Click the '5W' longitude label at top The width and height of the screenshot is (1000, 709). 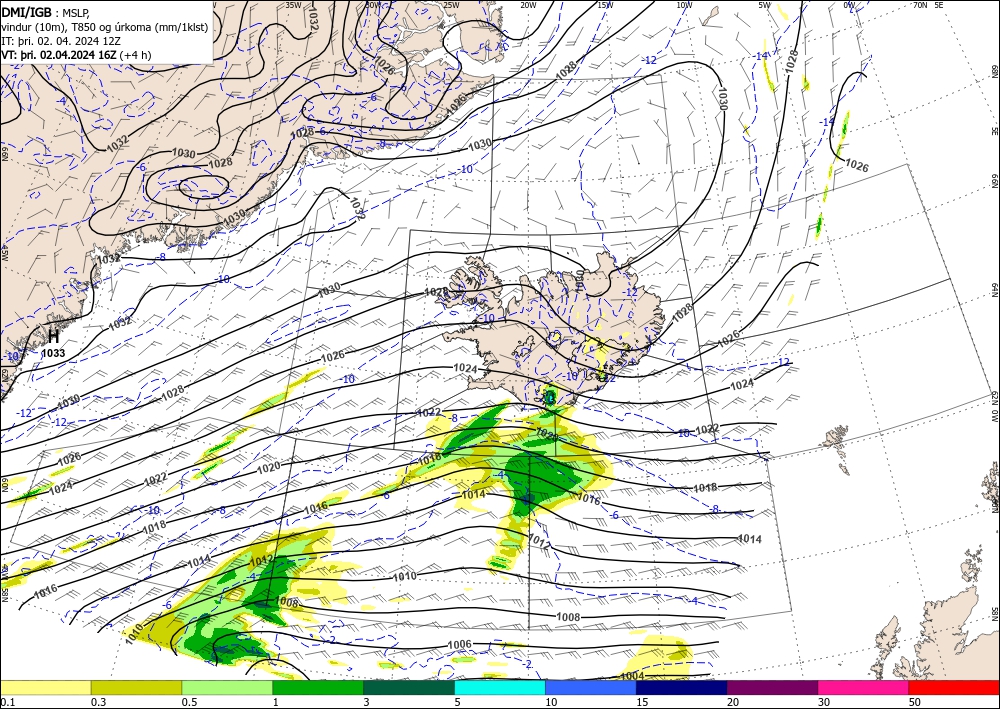tap(765, 5)
